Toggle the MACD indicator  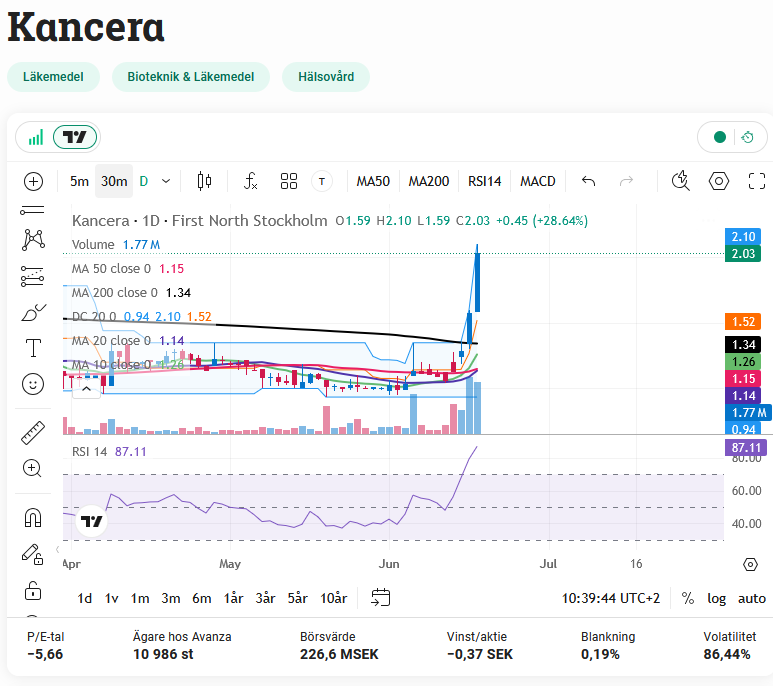coord(538,181)
